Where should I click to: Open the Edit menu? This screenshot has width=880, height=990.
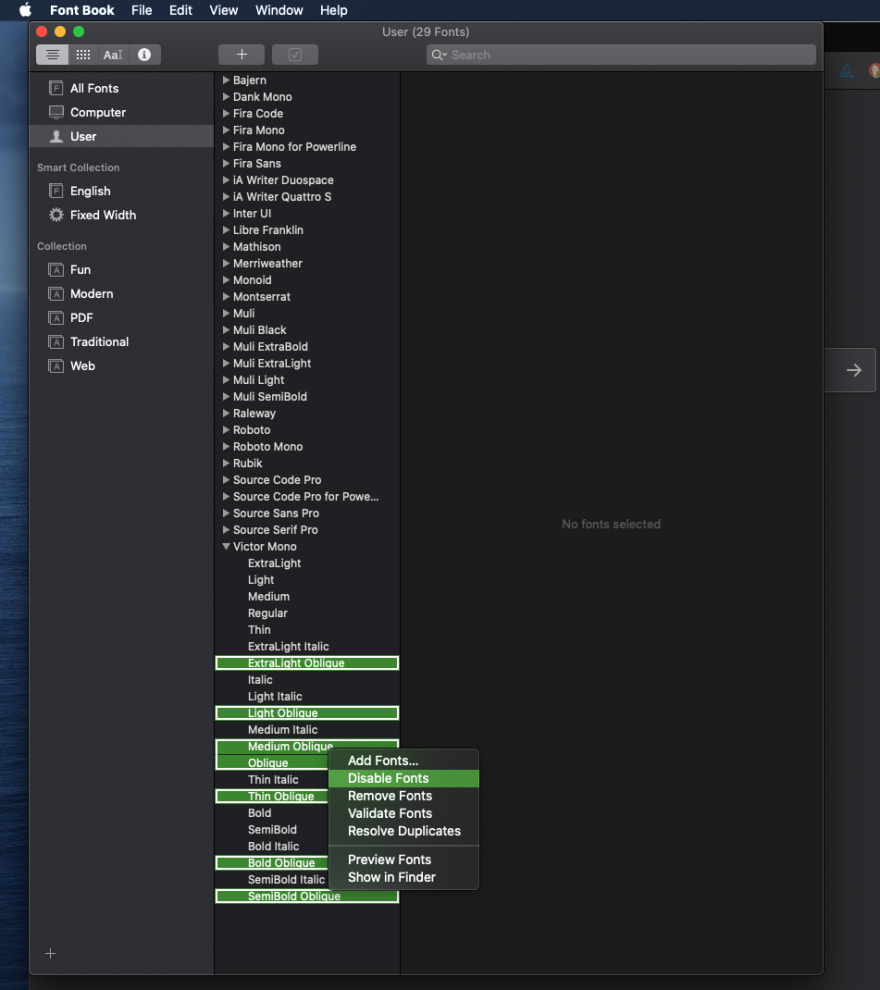pyautogui.click(x=181, y=10)
